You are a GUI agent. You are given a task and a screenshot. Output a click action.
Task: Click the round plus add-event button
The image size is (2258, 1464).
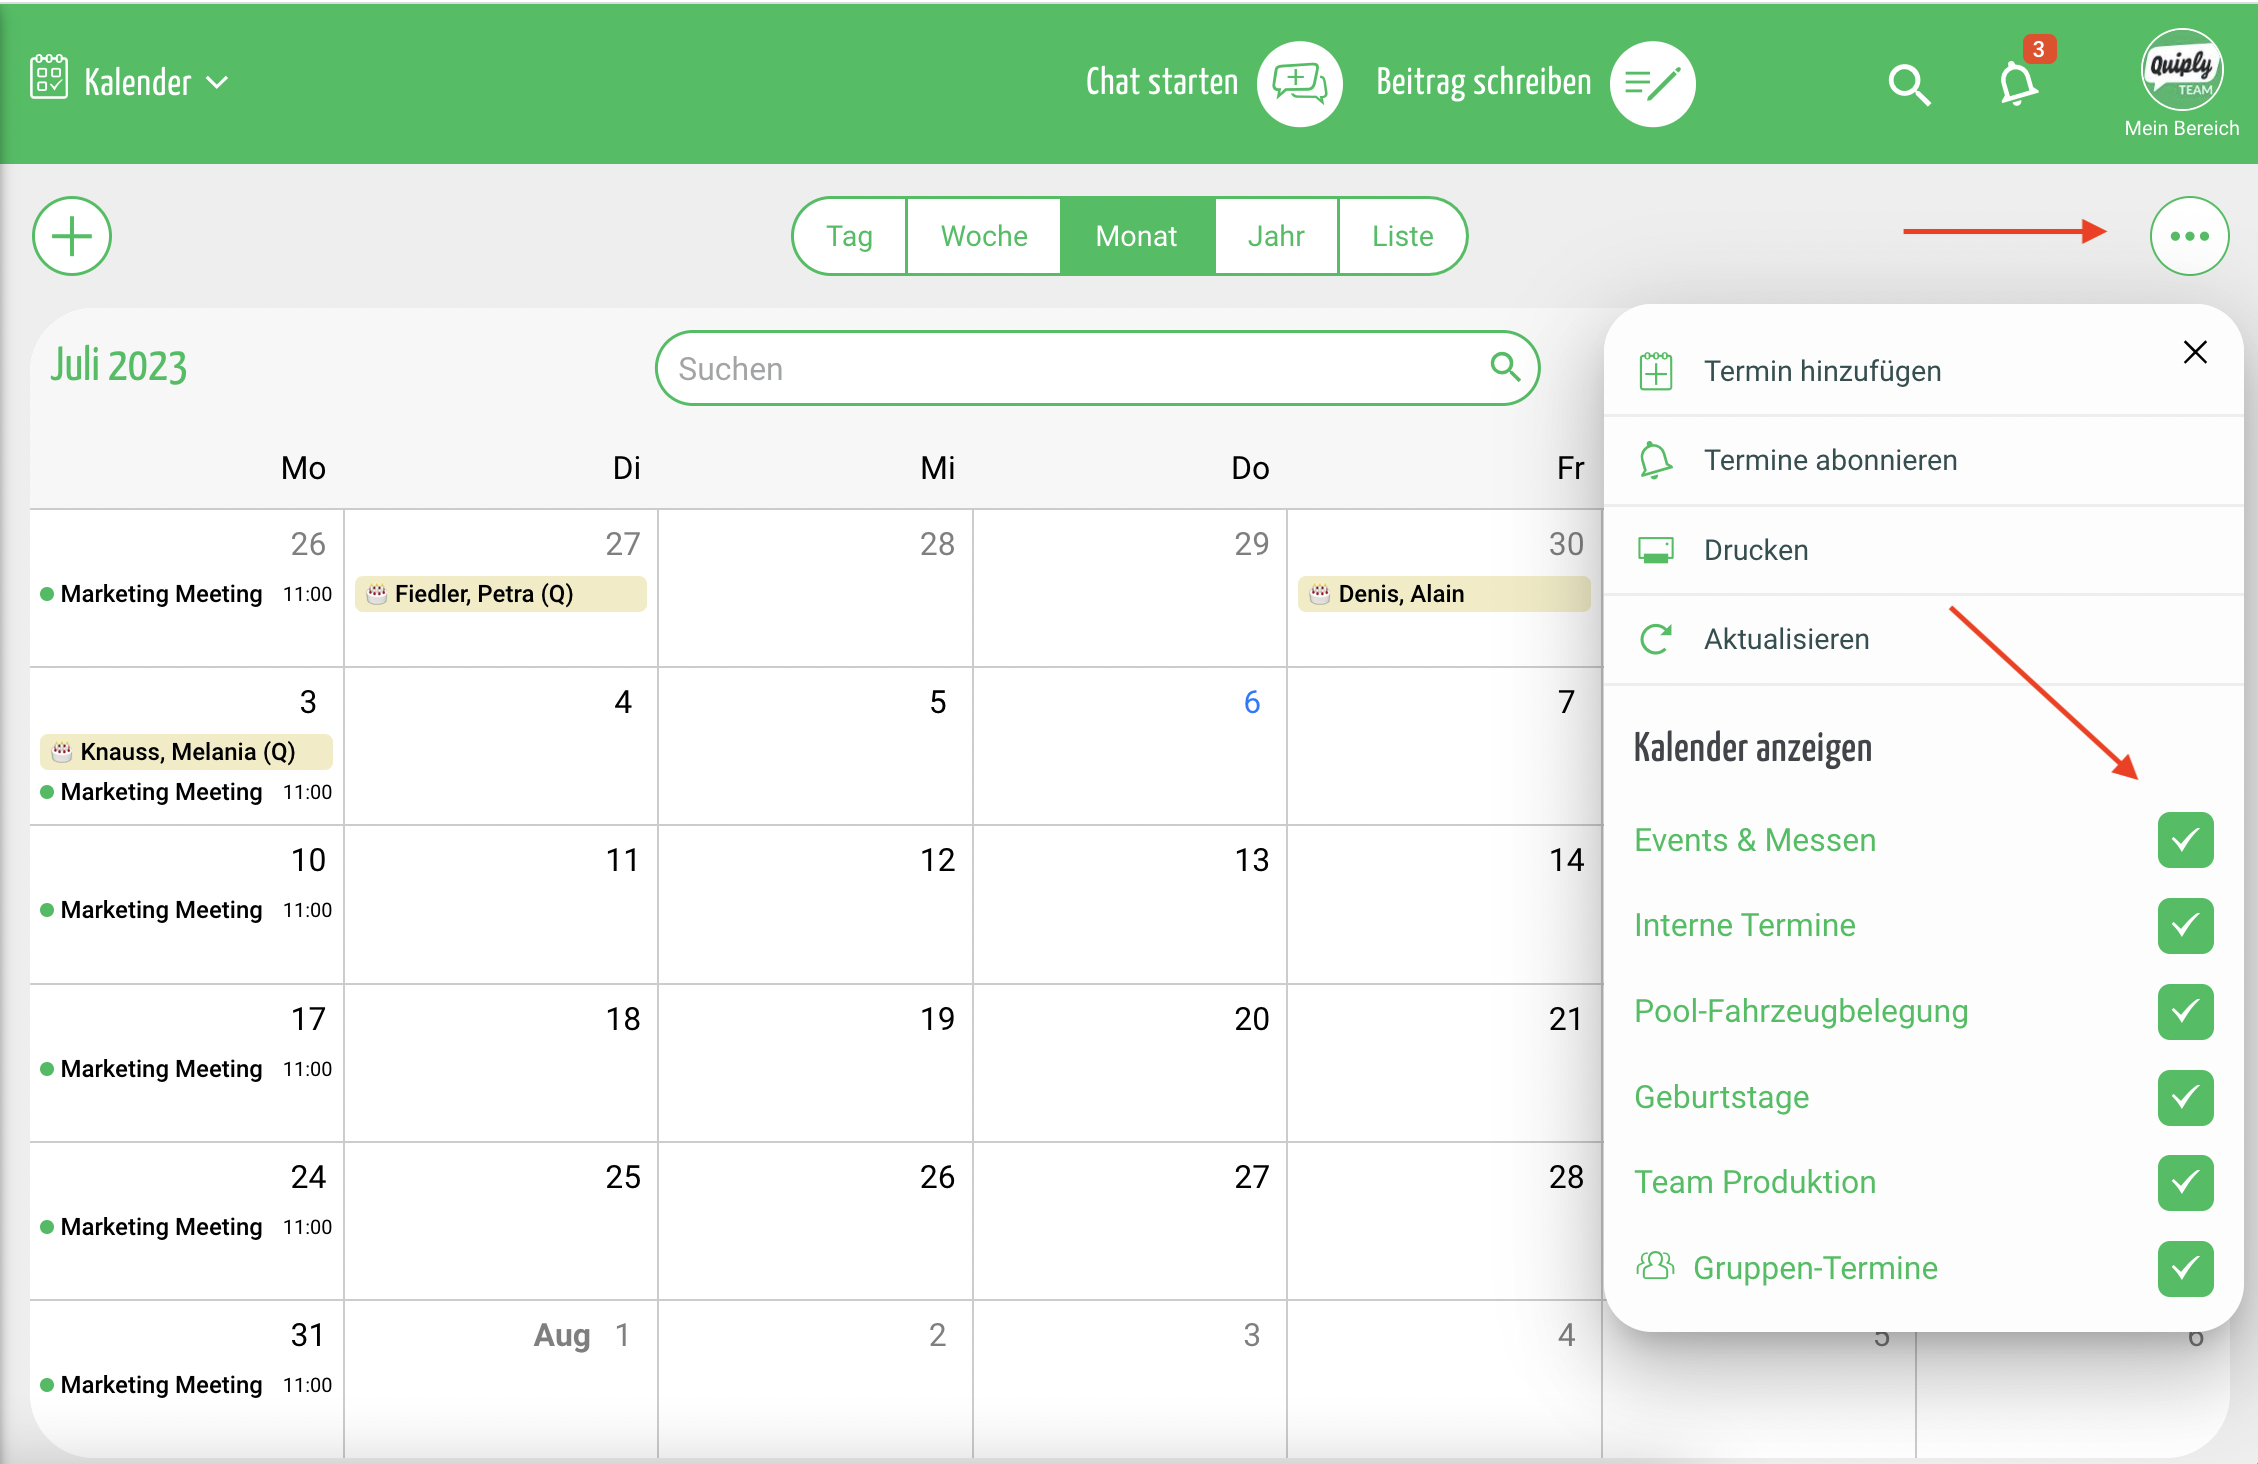click(72, 237)
